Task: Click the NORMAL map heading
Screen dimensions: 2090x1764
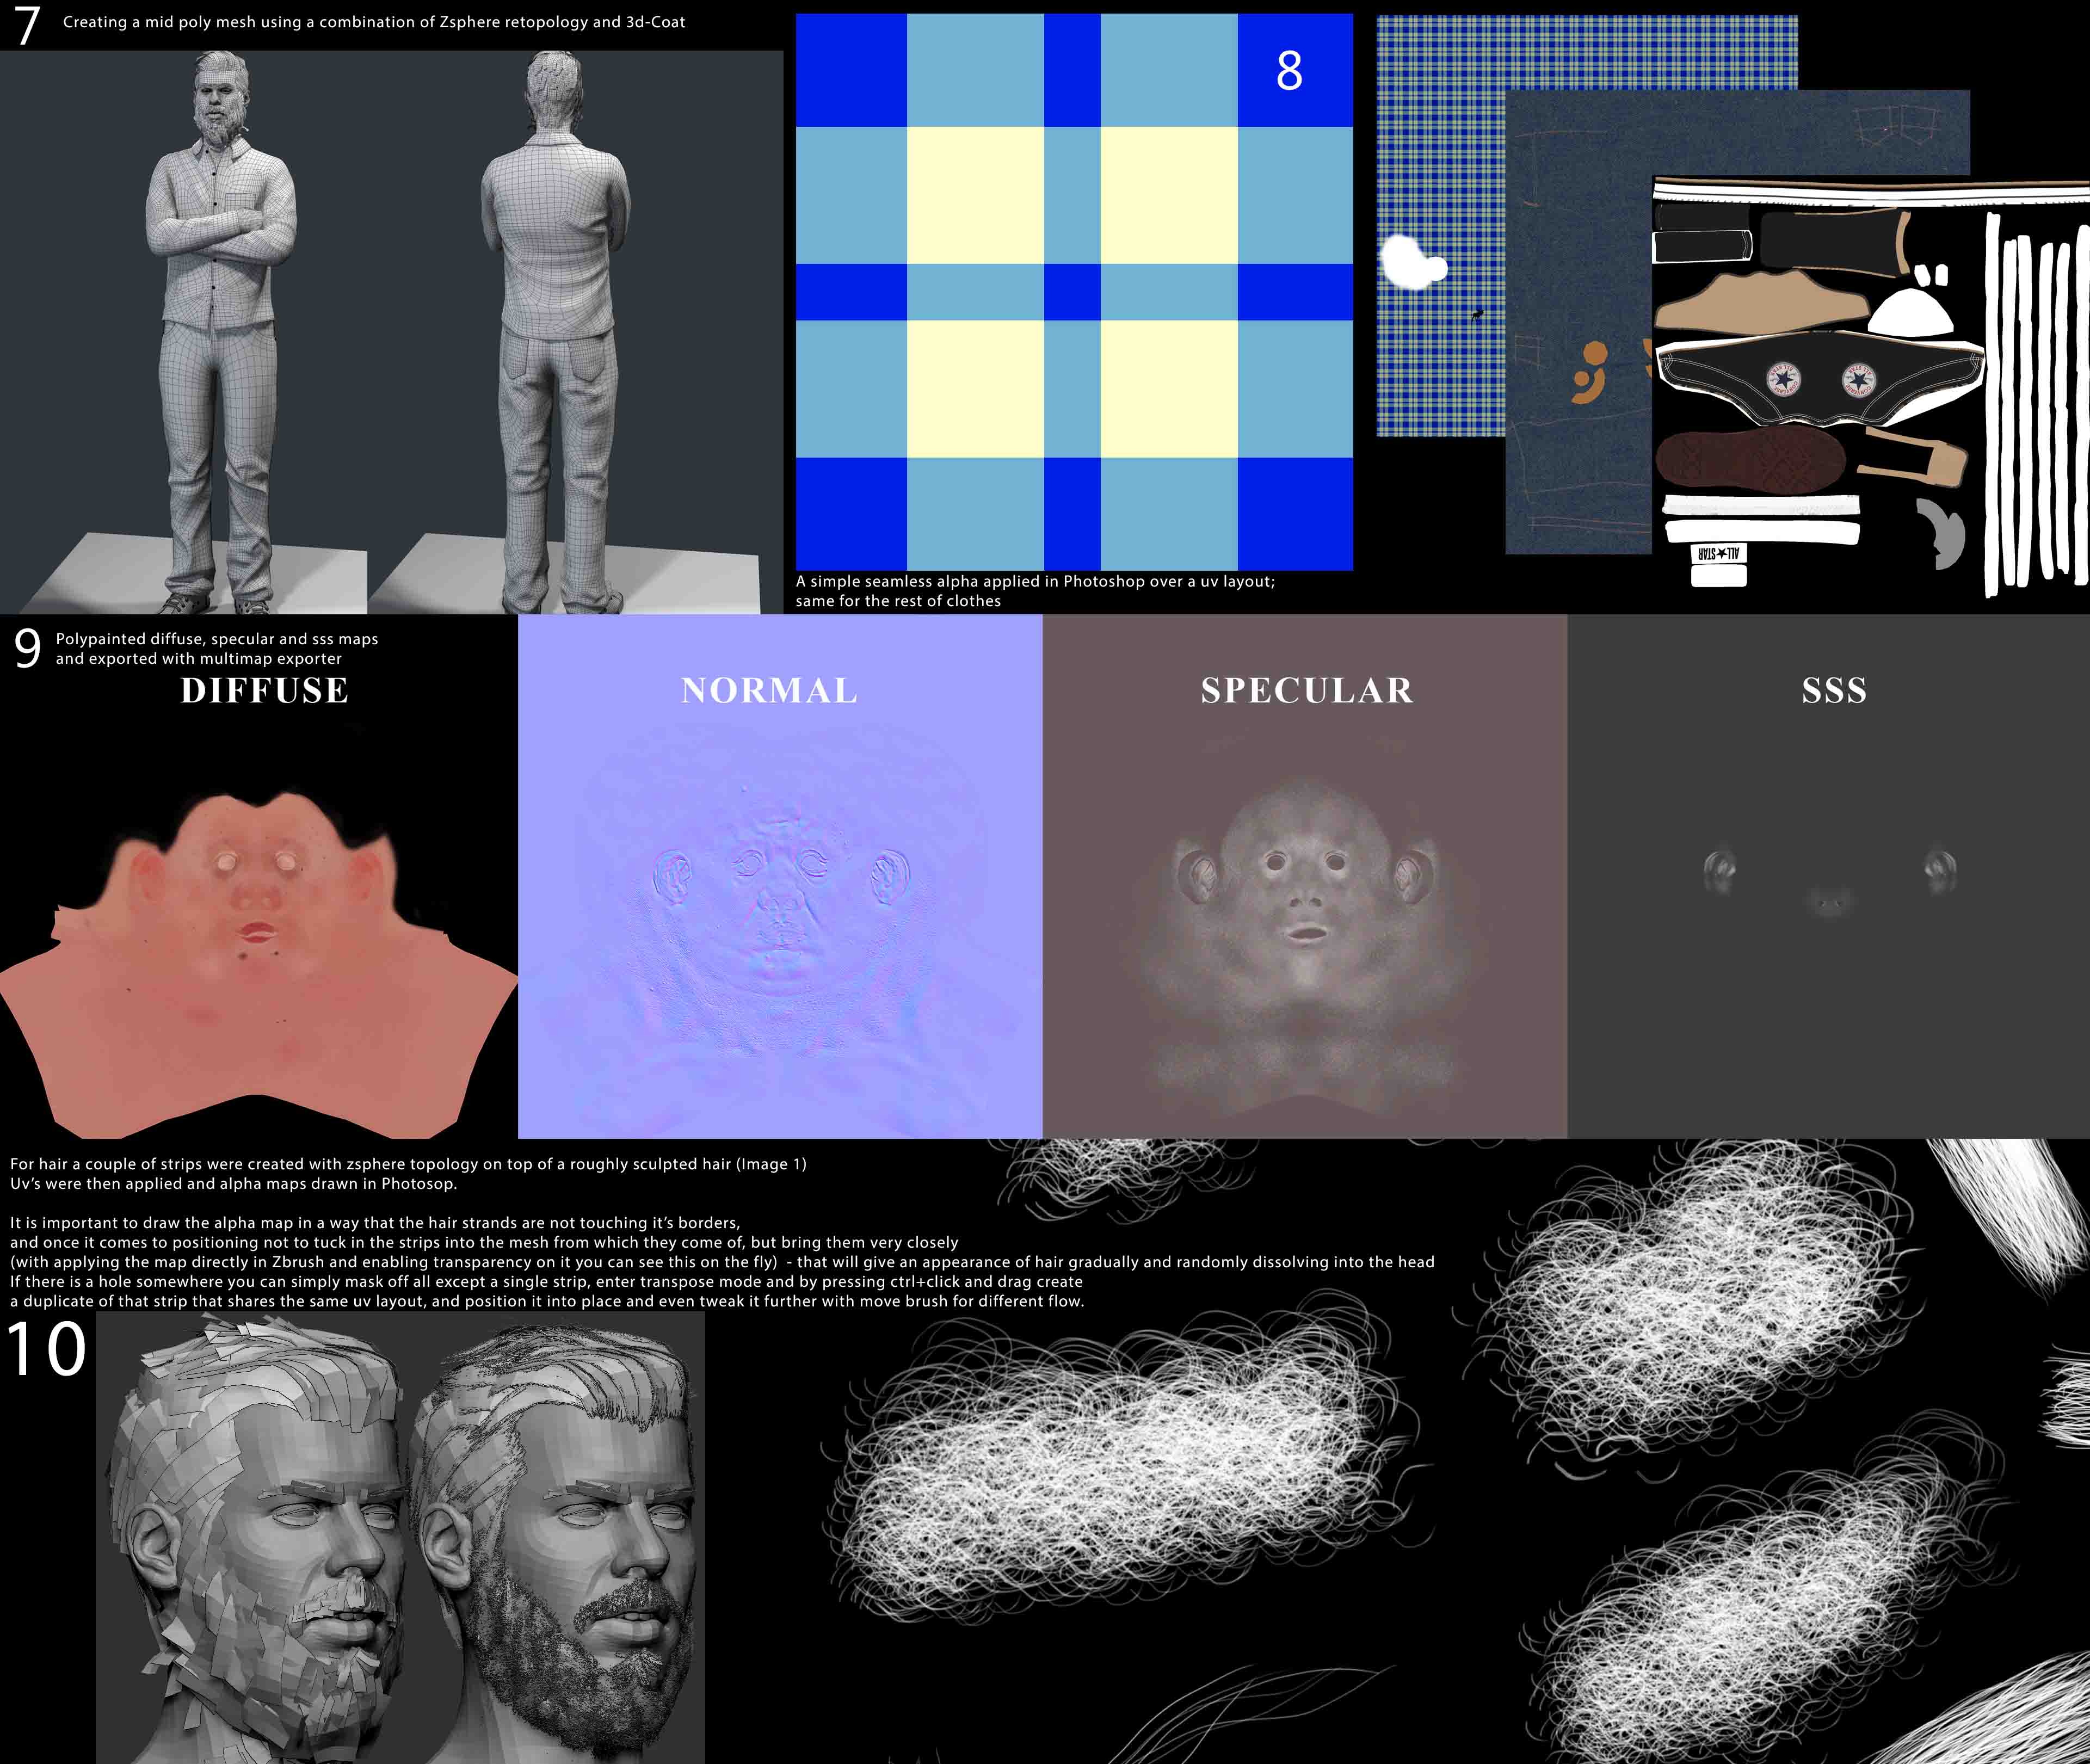Action: point(769,691)
